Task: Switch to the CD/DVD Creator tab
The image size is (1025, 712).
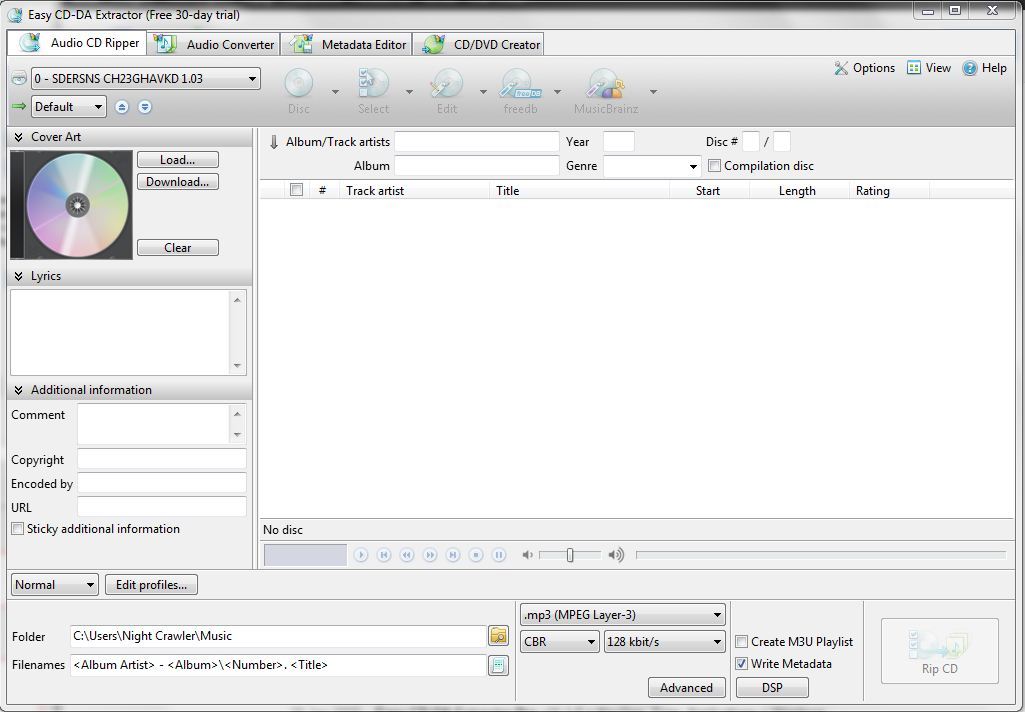Action: 479,44
